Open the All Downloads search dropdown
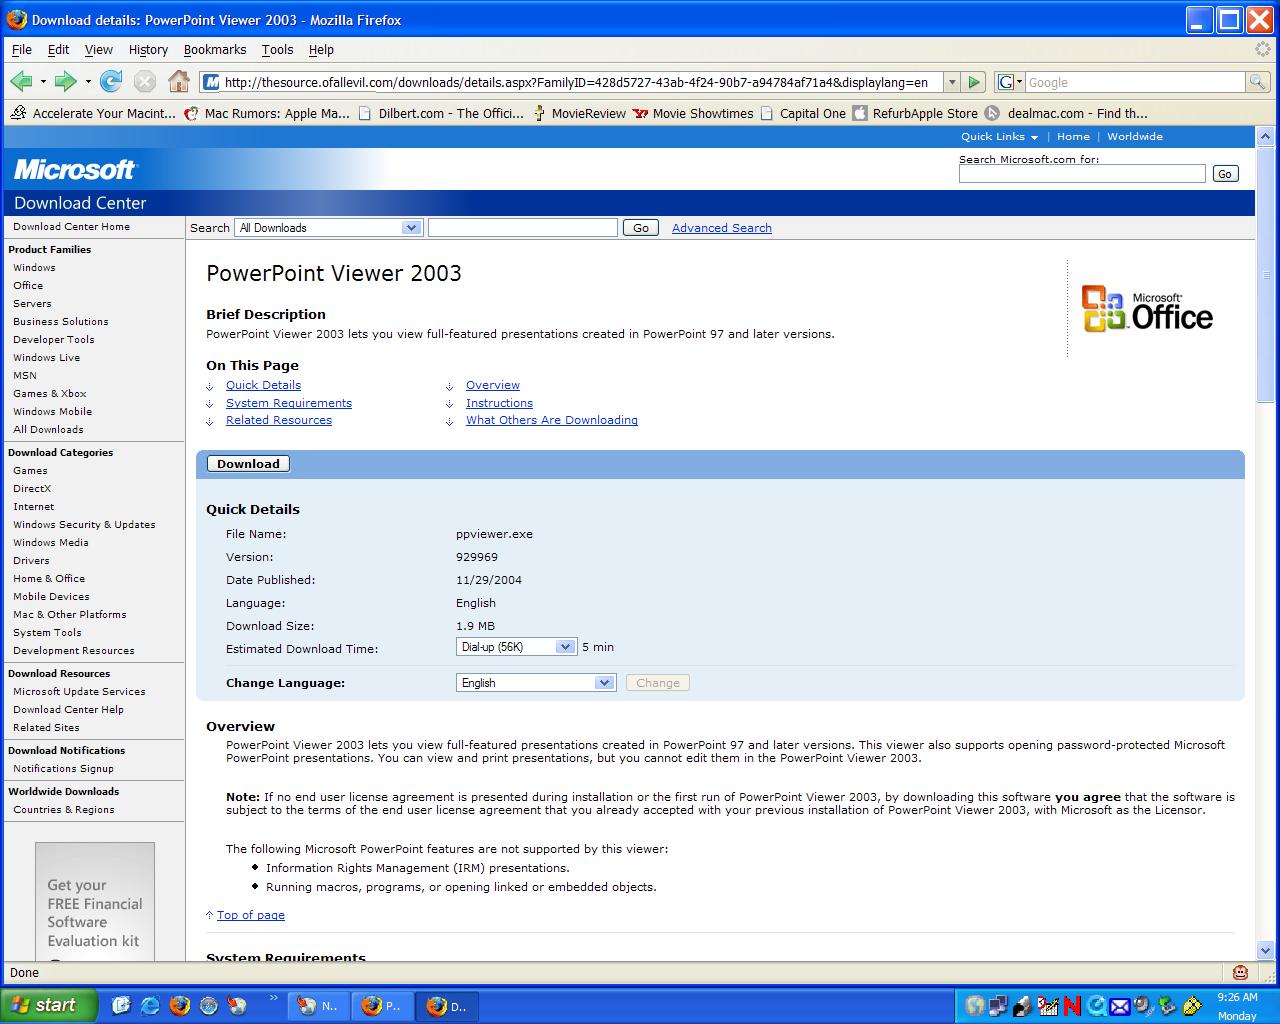The image size is (1280, 1024). (x=328, y=228)
